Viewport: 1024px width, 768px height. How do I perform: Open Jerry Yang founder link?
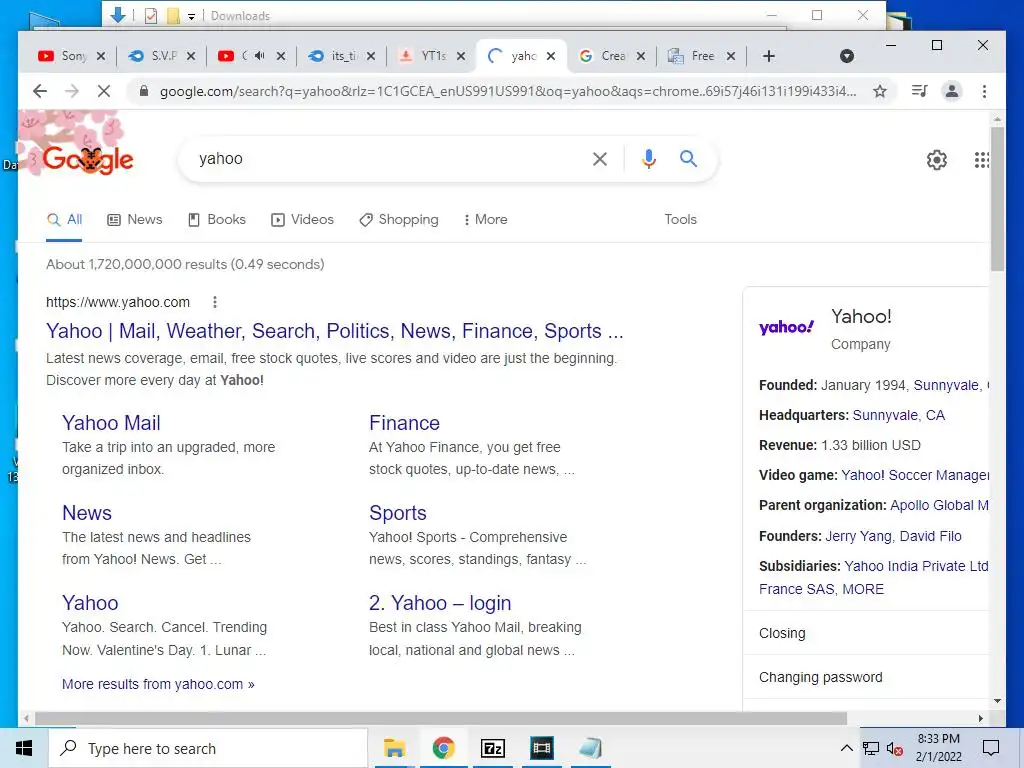pos(858,536)
